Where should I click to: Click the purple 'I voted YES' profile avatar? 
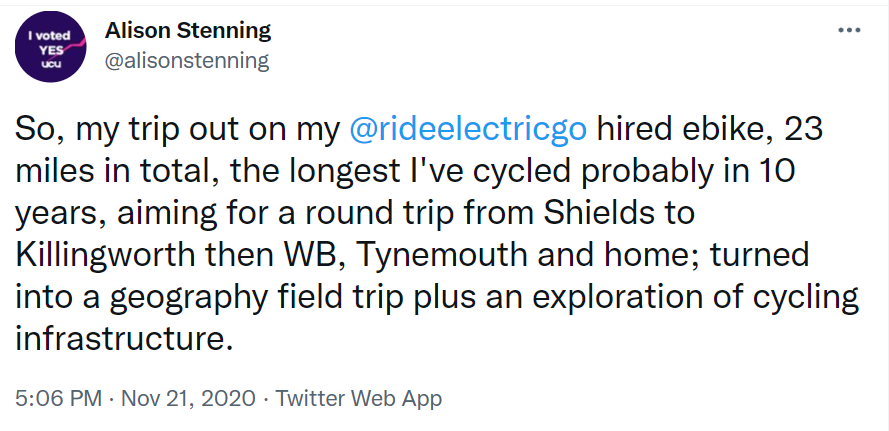(x=46, y=48)
